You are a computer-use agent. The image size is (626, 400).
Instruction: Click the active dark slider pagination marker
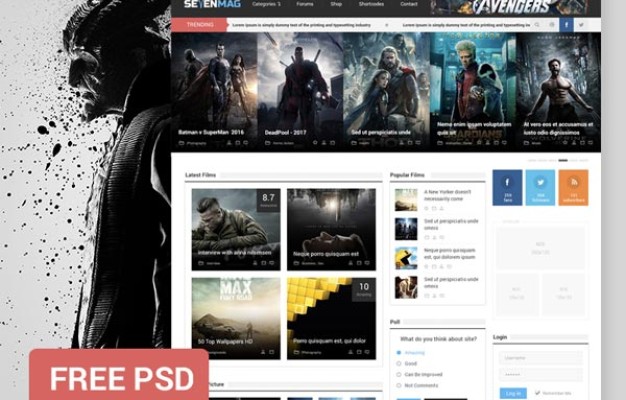pyautogui.click(x=563, y=160)
